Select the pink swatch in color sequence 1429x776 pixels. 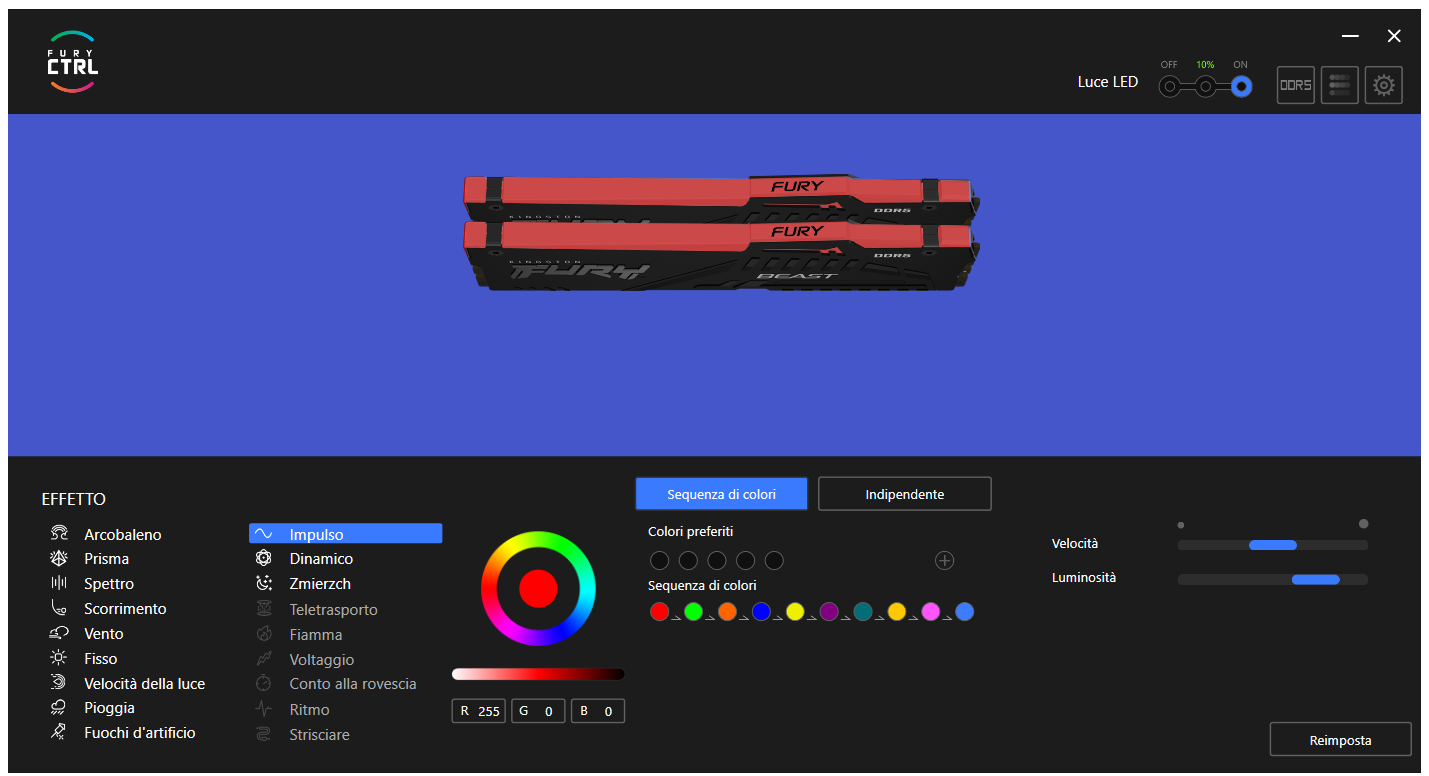pos(931,611)
